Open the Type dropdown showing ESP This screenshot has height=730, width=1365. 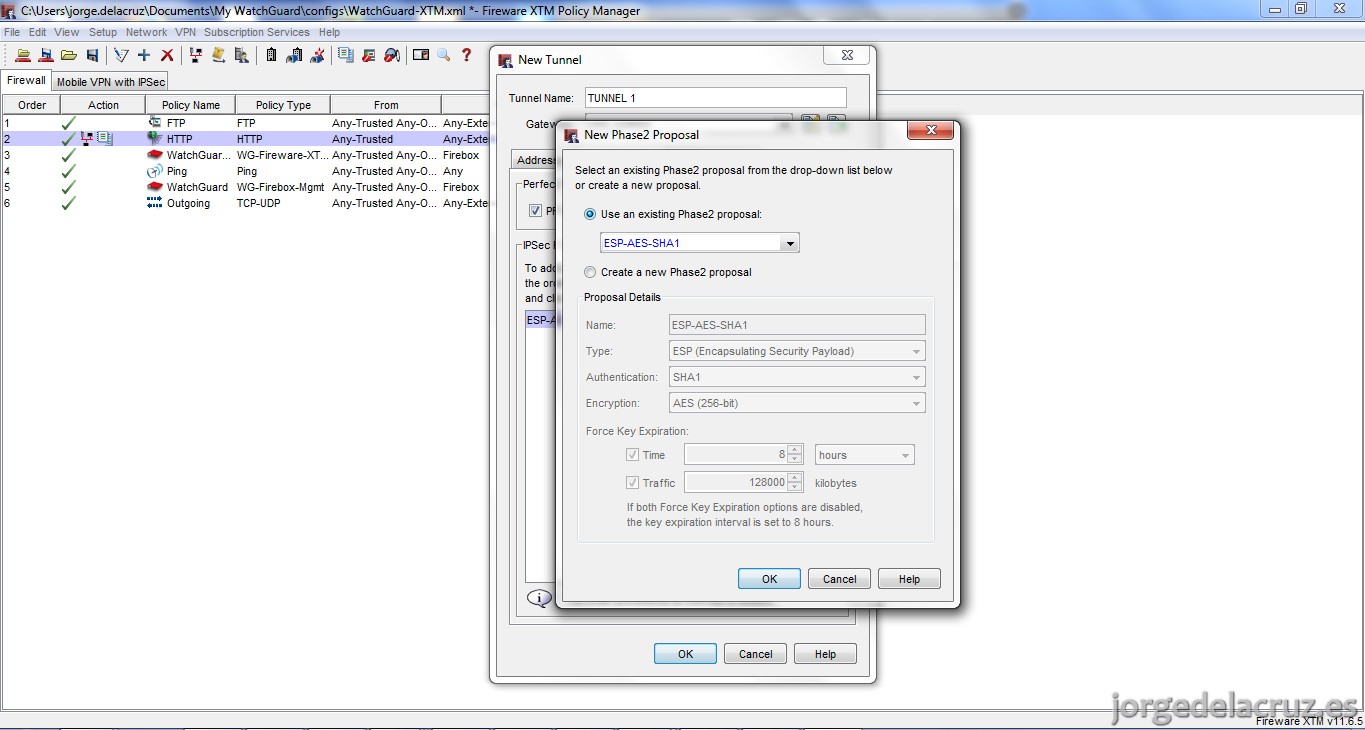[797, 351]
